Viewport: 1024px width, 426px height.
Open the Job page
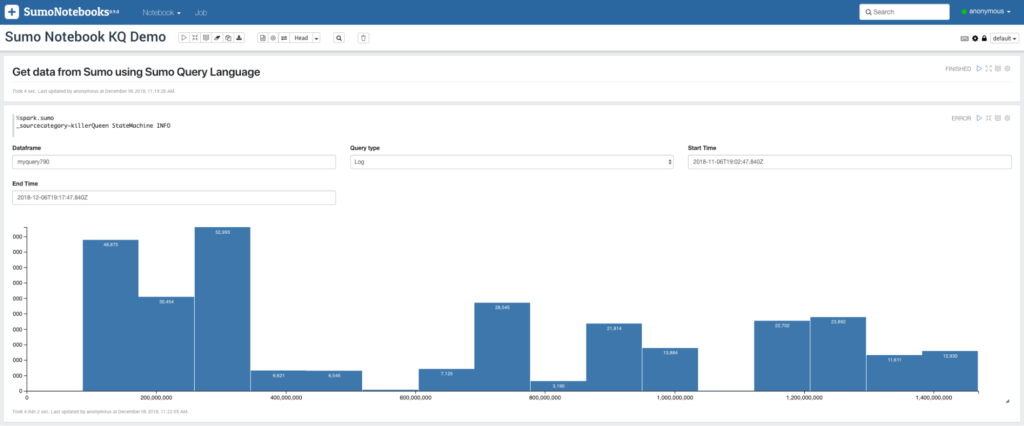point(201,12)
